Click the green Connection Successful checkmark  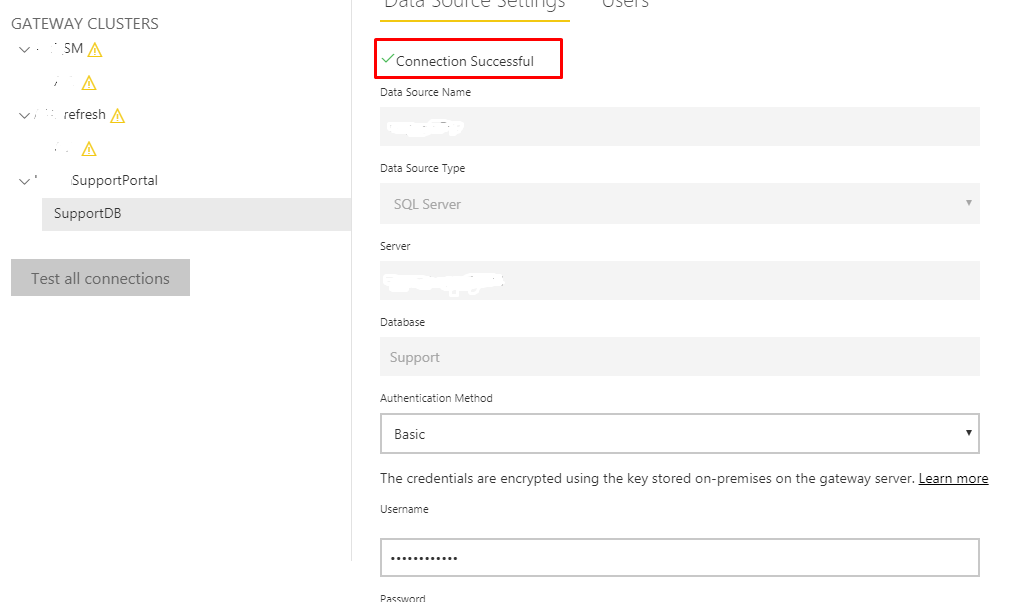coord(388,59)
